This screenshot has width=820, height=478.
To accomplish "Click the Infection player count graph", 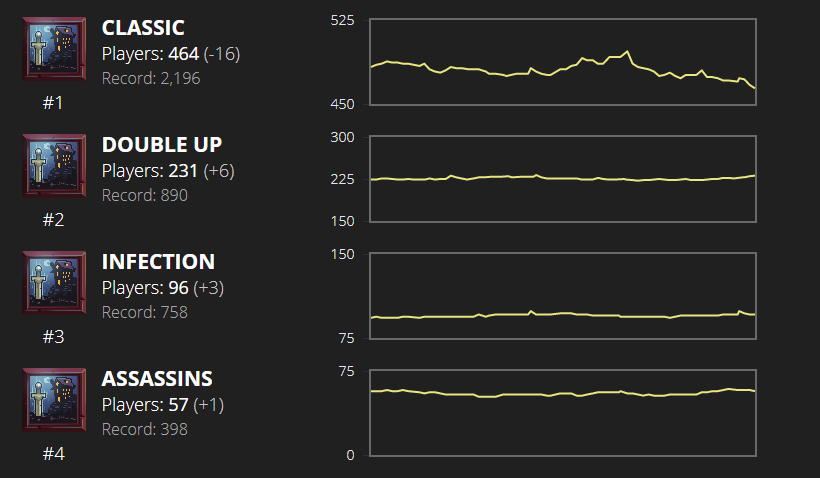I will pos(563,295).
